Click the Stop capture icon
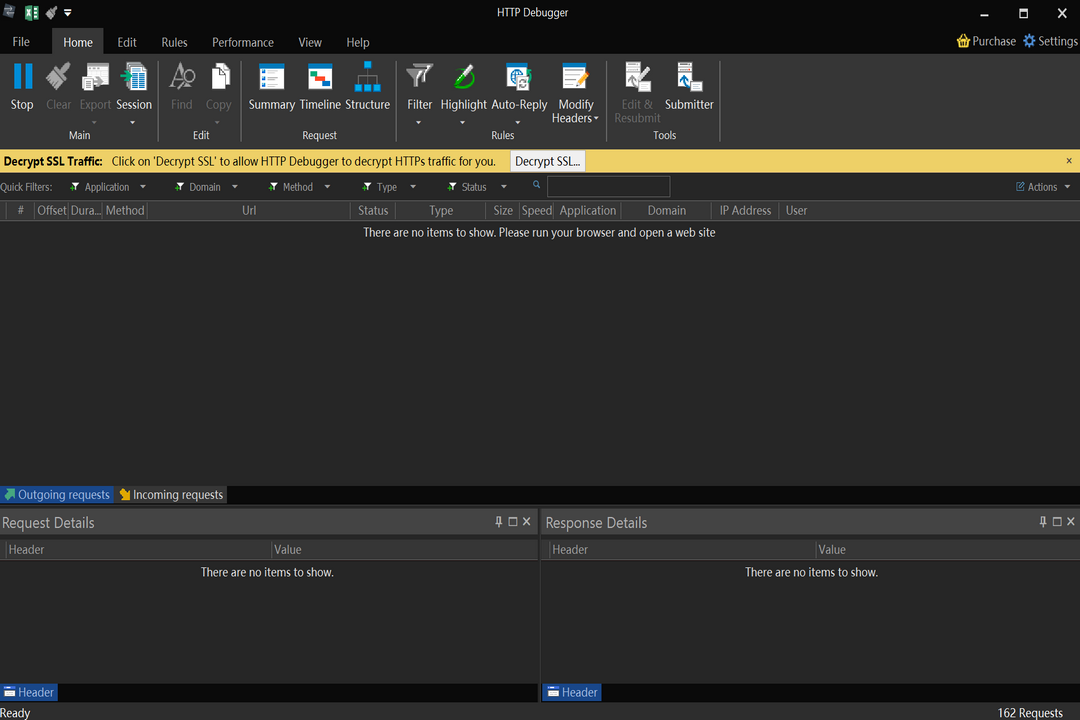Image resolution: width=1080 pixels, height=720 pixels. pos(22,78)
